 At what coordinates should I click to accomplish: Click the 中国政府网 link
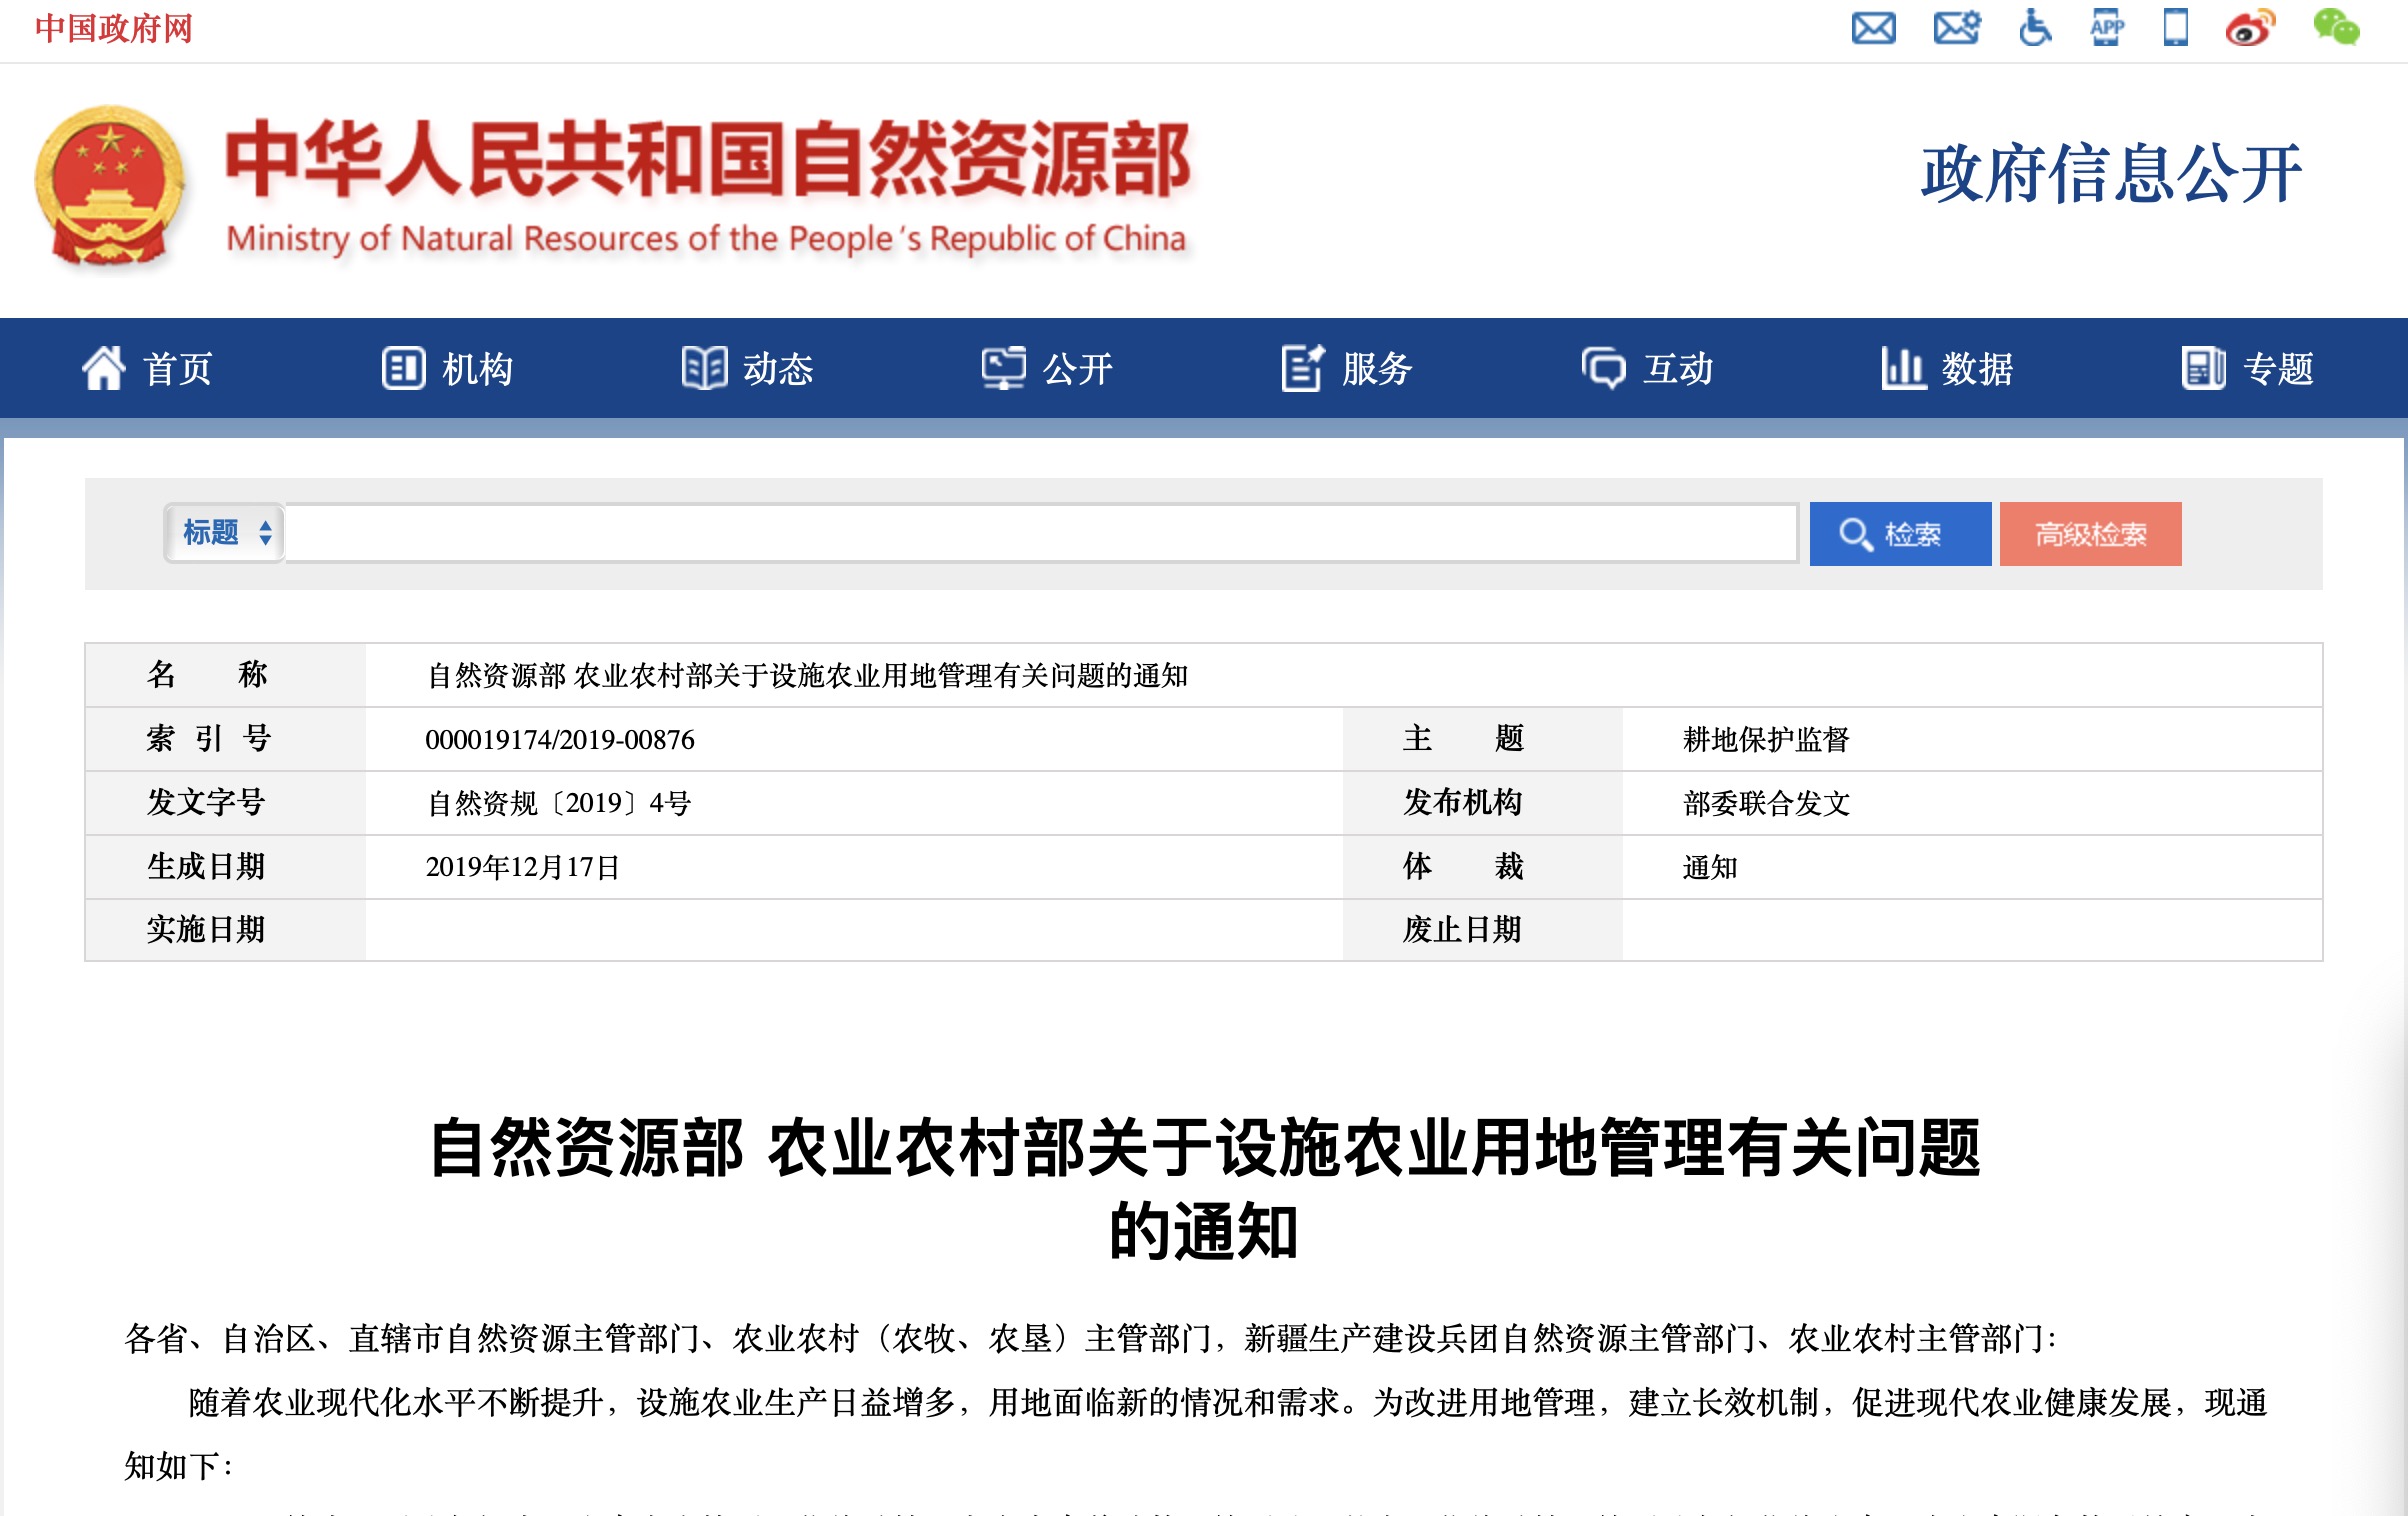coord(113,28)
